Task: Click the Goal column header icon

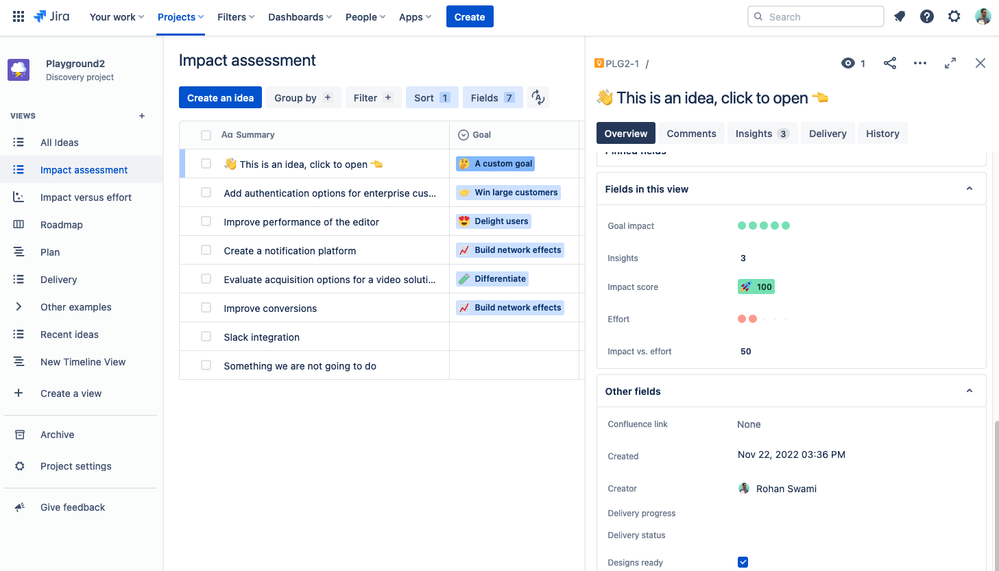Action: (463, 134)
